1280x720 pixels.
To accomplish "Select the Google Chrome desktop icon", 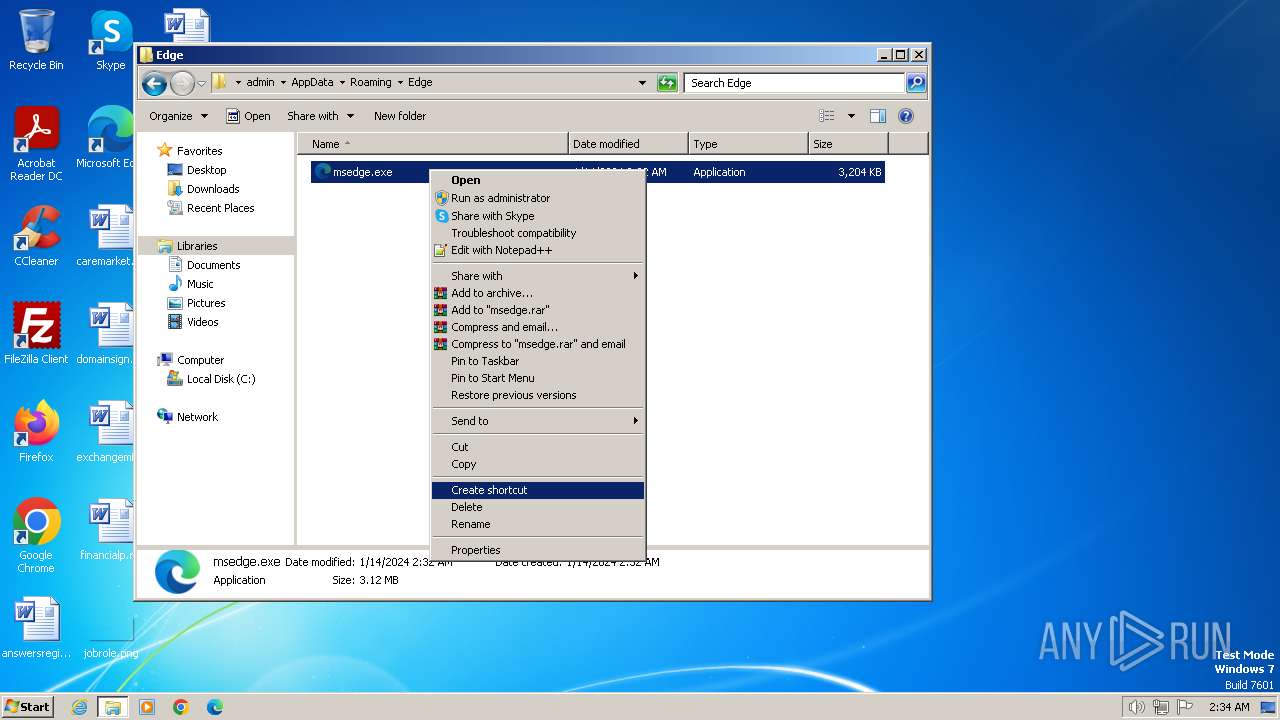I will (36, 536).
